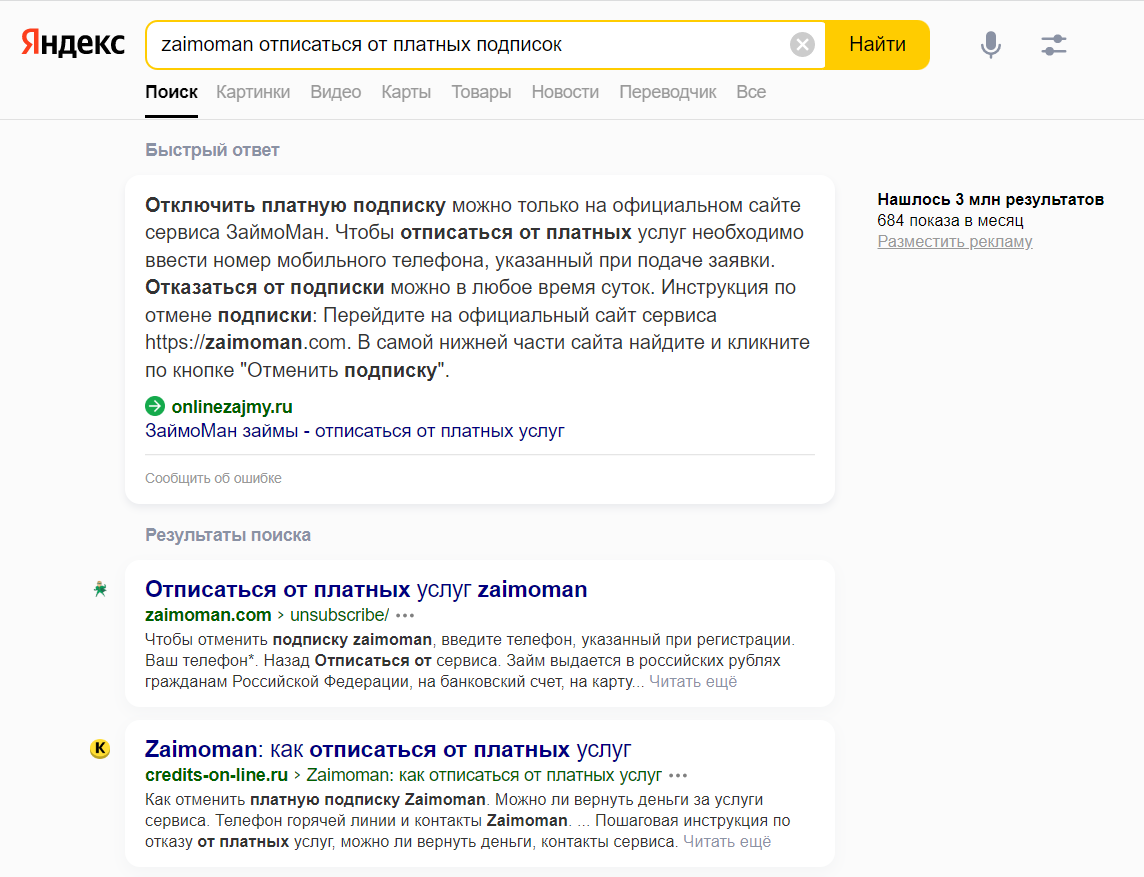Open the Товары tab
The width and height of the screenshot is (1144, 877).
[481, 93]
